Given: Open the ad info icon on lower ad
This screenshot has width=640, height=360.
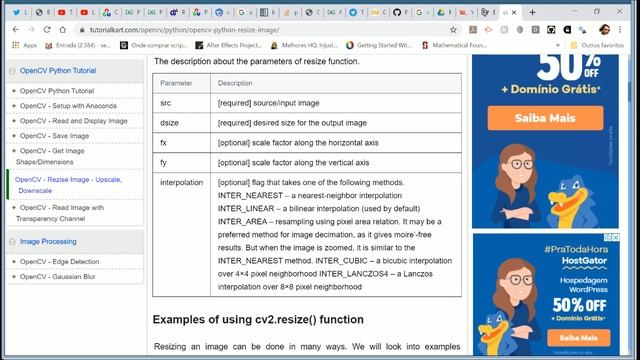Looking at the screenshot, I should pos(608,238).
